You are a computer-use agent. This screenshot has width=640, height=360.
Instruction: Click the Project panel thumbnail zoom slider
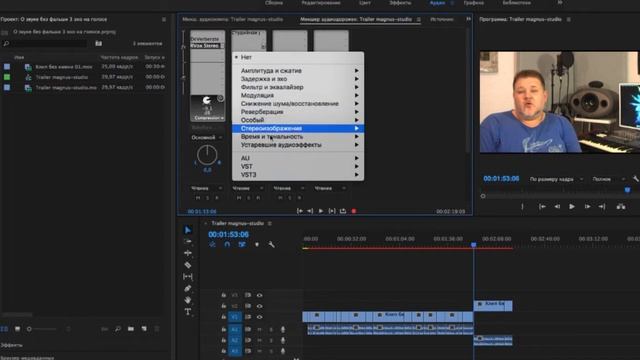point(42,329)
